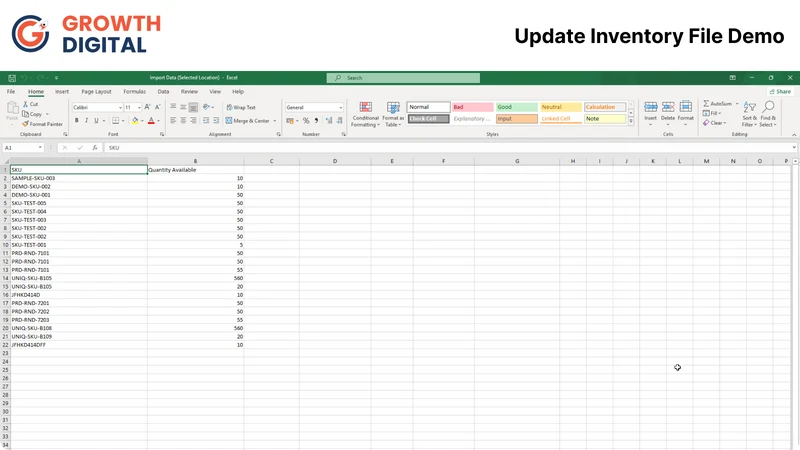Click the Share button

780,92
